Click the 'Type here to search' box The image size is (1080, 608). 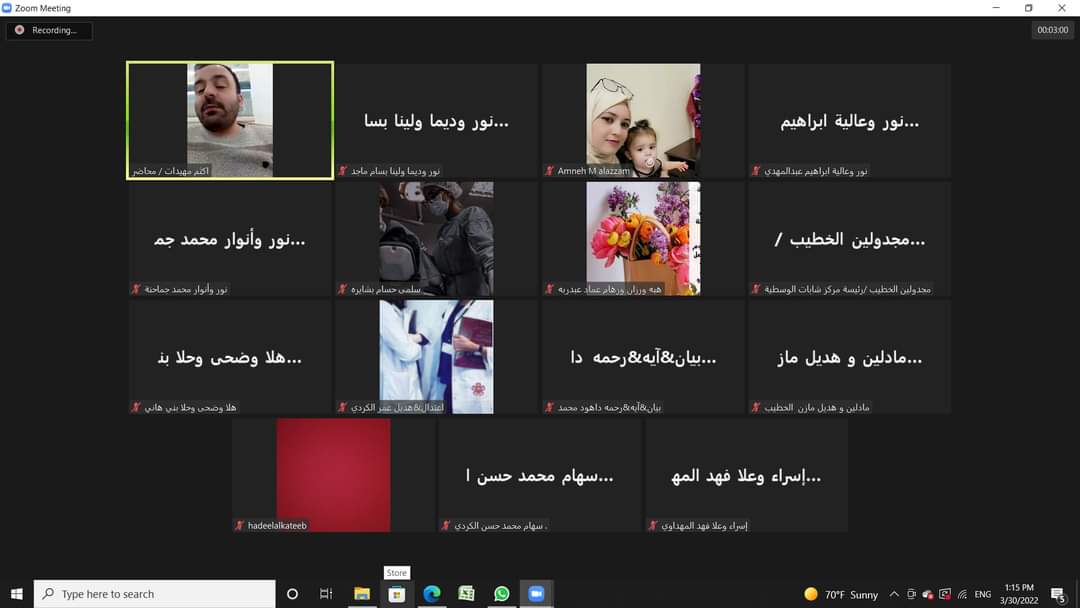tap(155, 594)
